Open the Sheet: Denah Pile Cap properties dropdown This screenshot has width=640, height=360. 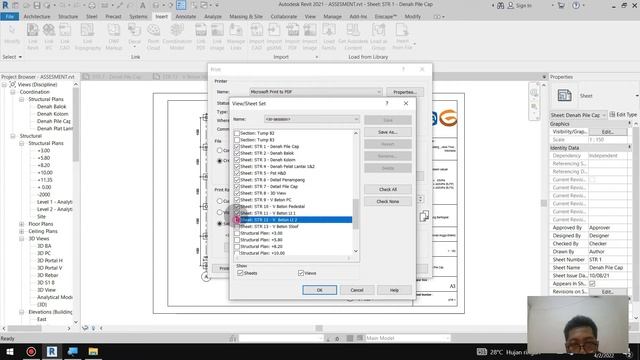(x=578, y=115)
